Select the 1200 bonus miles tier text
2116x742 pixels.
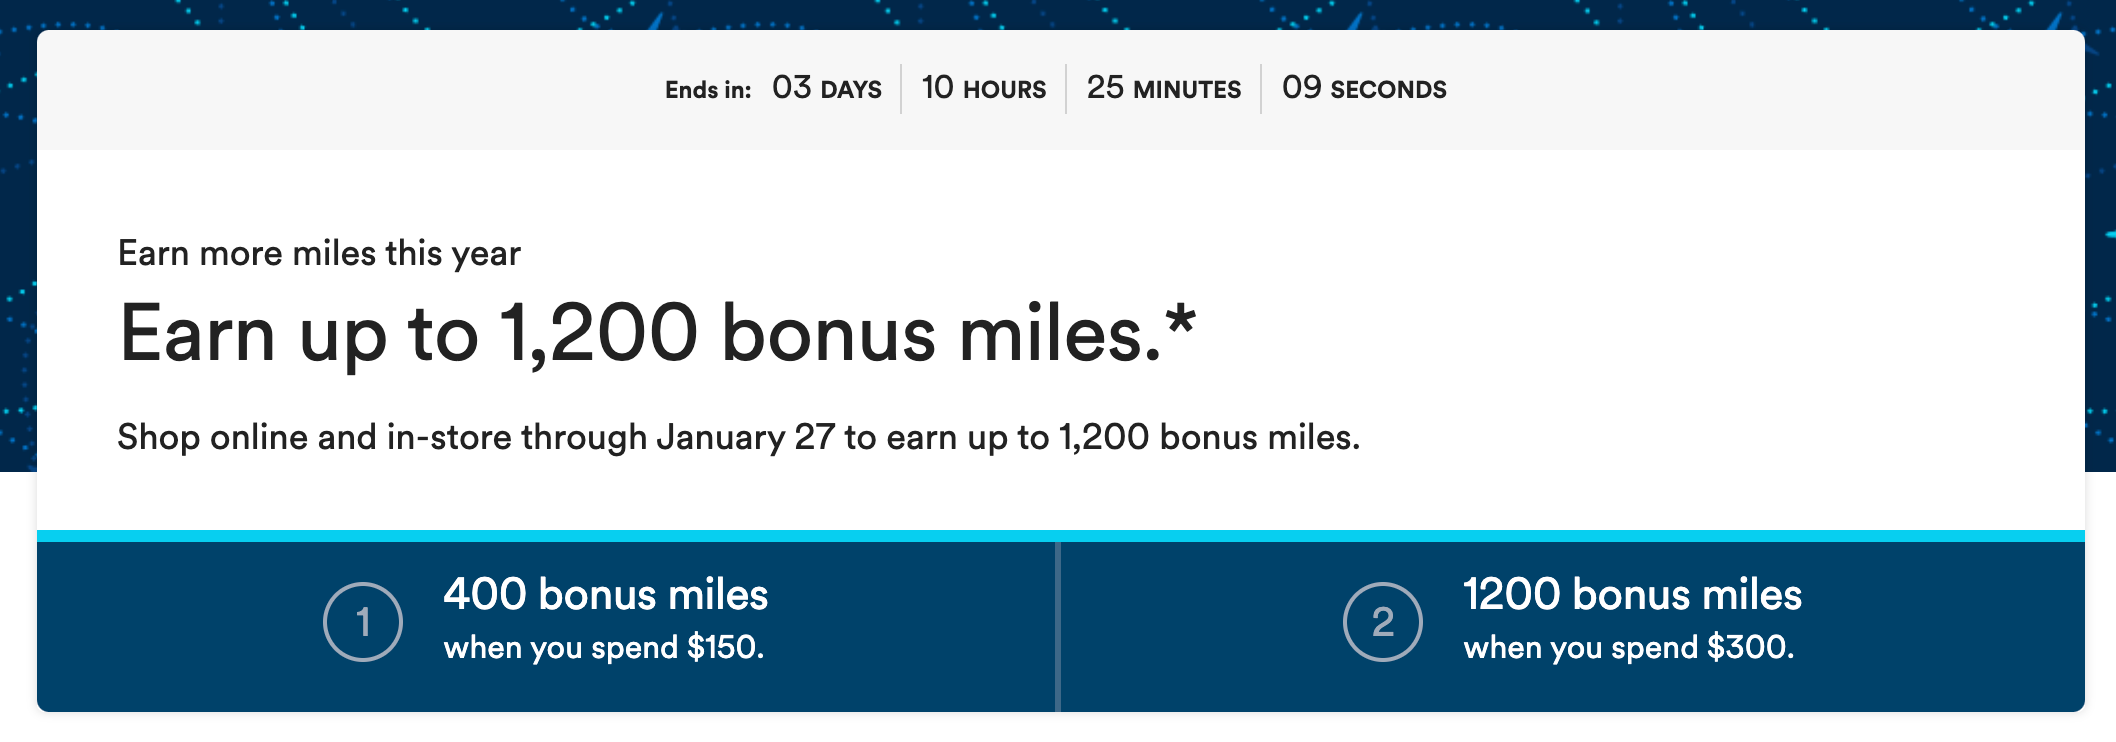pyautogui.click(x=1632, y=594)
